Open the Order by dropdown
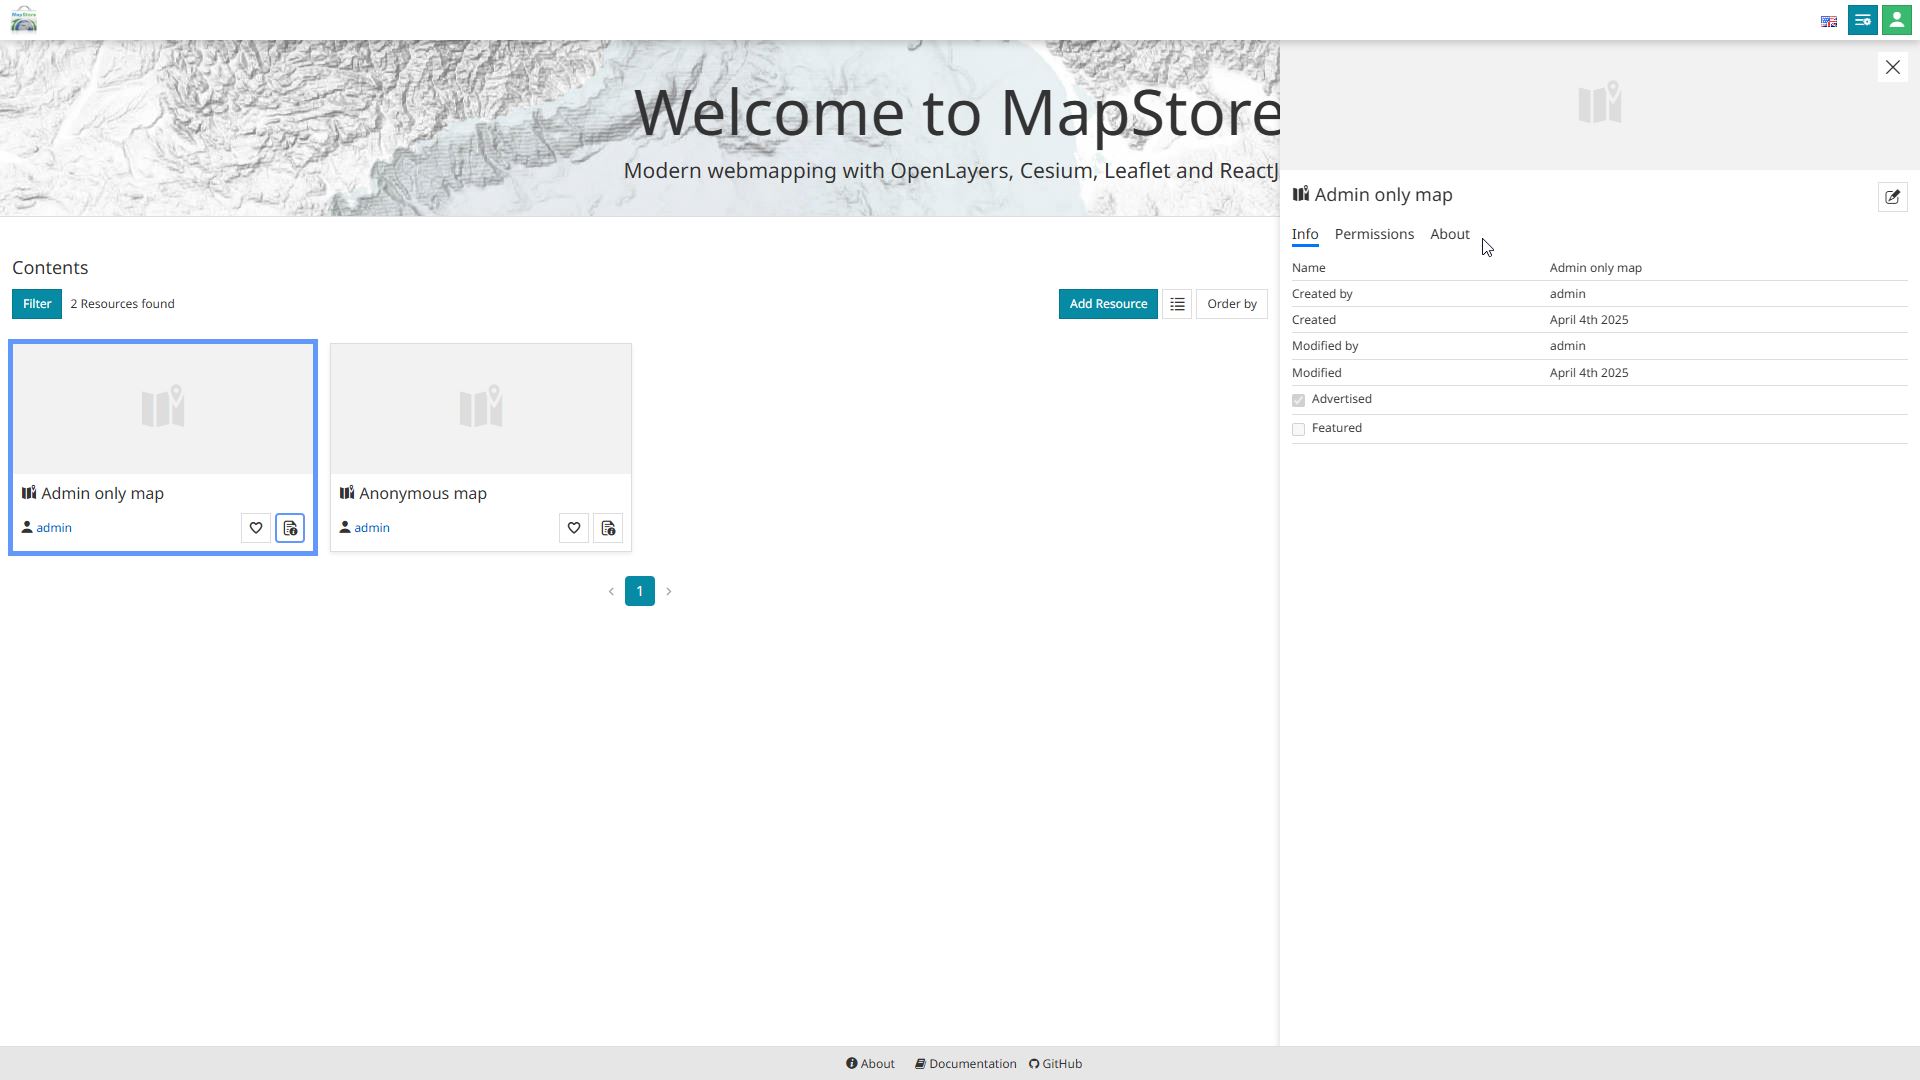This screenshot has height=1080, width=1920. (1232, 304)
